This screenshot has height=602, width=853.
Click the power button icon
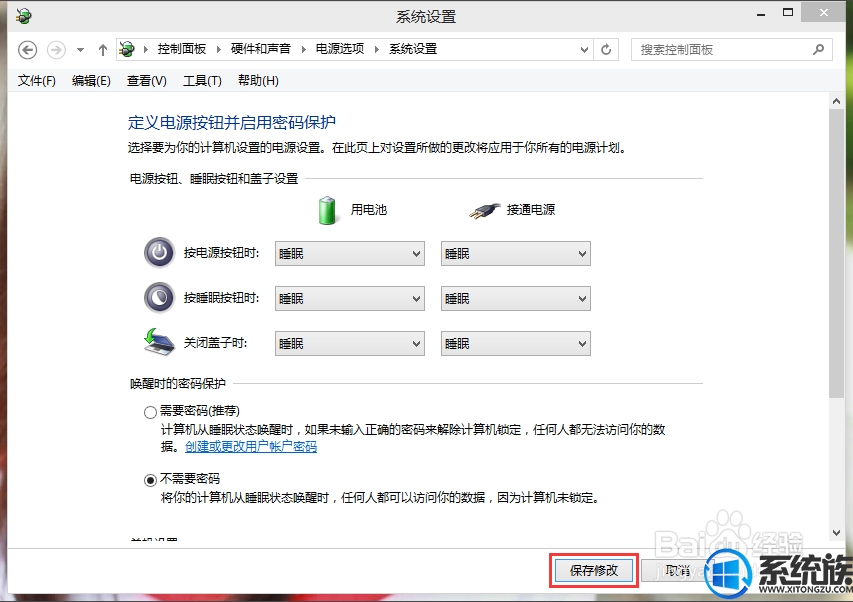coord(159,253)
